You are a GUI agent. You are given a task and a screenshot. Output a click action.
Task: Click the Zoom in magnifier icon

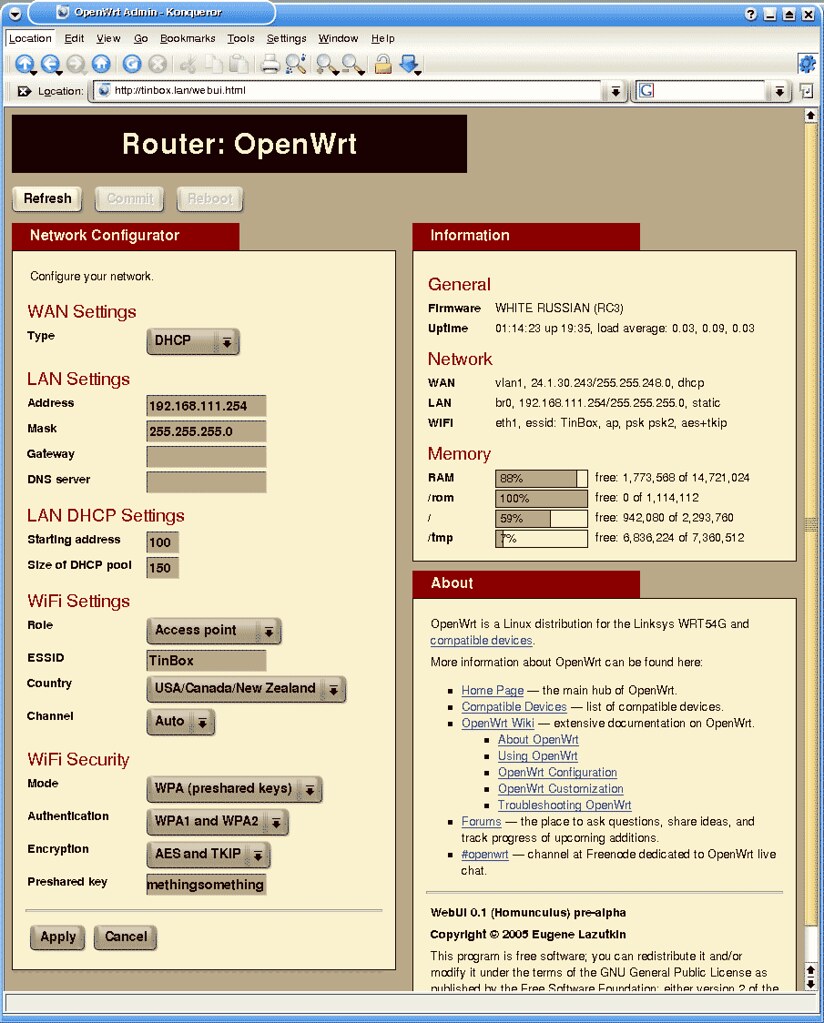point(327,64)
